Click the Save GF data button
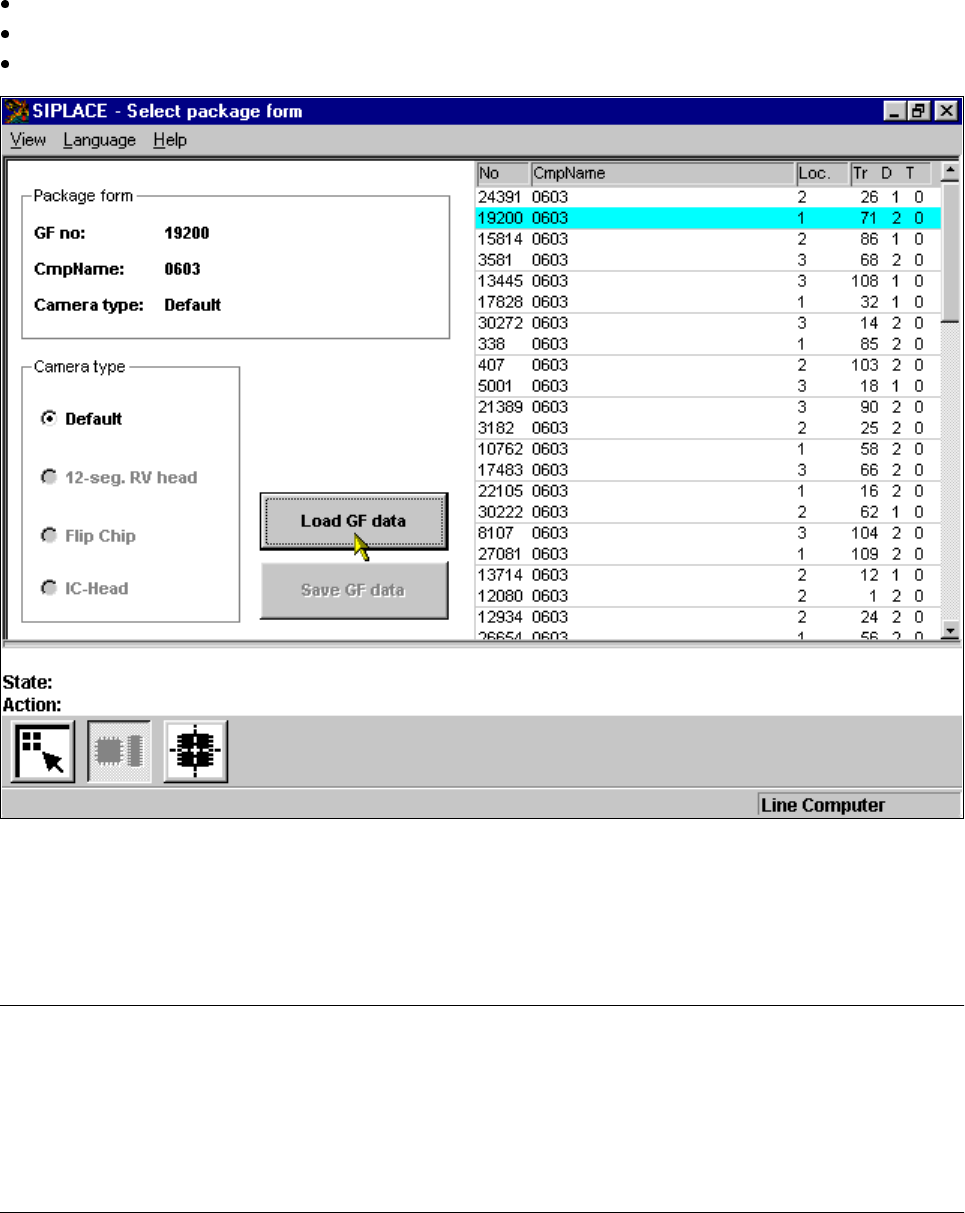This screenshot has height=1213, width=965. 353,590
